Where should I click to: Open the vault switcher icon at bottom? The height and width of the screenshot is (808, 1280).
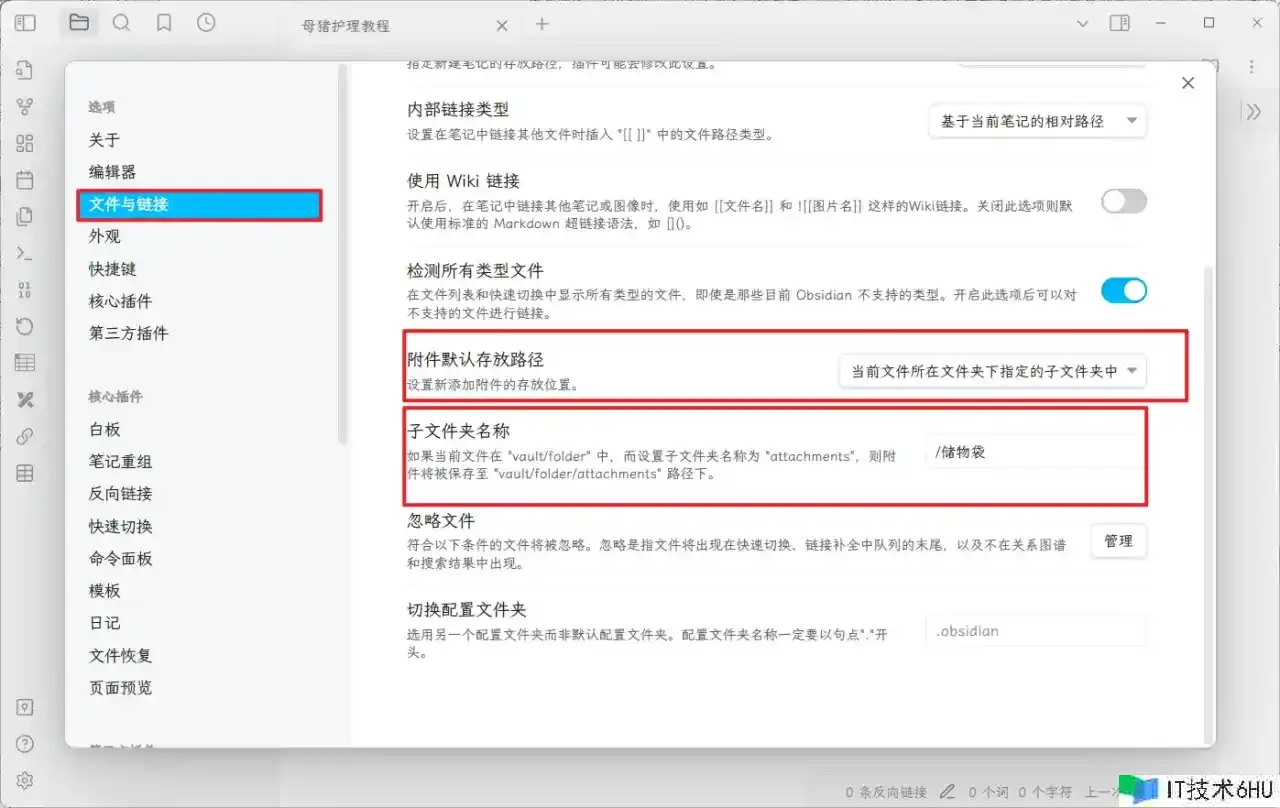tap(25, 707)
